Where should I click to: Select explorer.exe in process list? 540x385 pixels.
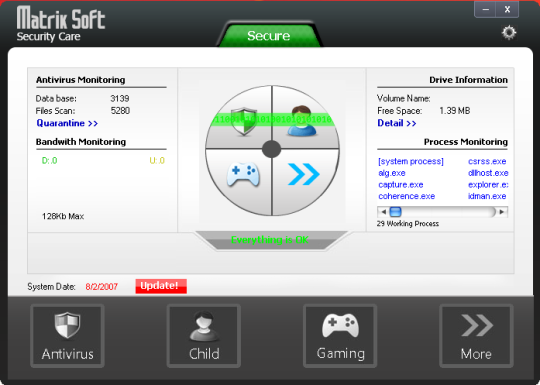click(488, 185)
